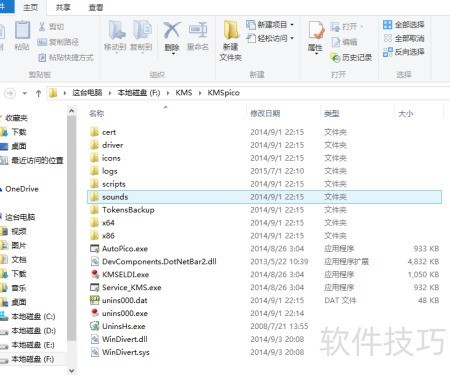
Task: Select the TokensBackup folder icon
Action: (95, 210)
